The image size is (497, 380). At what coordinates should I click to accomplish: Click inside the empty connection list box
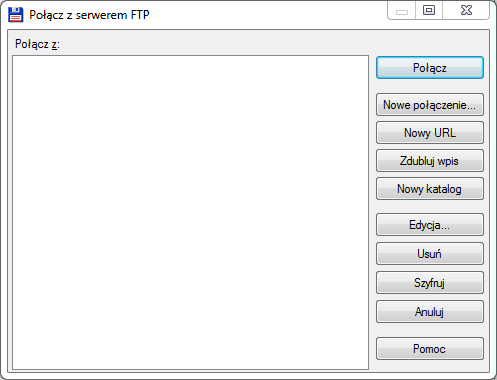coord(190,212)
